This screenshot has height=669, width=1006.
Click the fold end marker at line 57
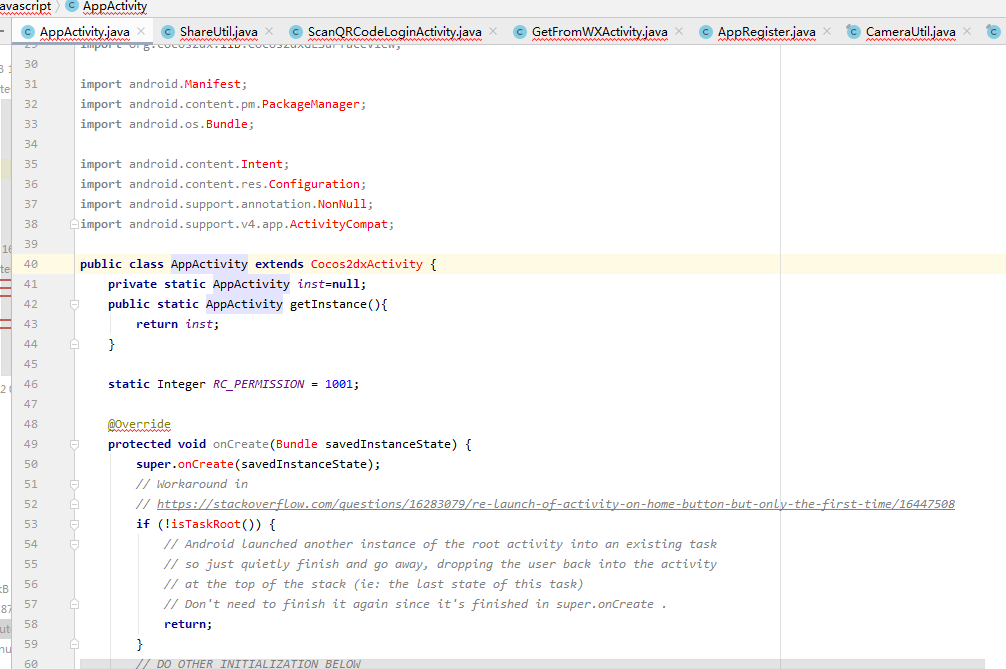point(74,604)
